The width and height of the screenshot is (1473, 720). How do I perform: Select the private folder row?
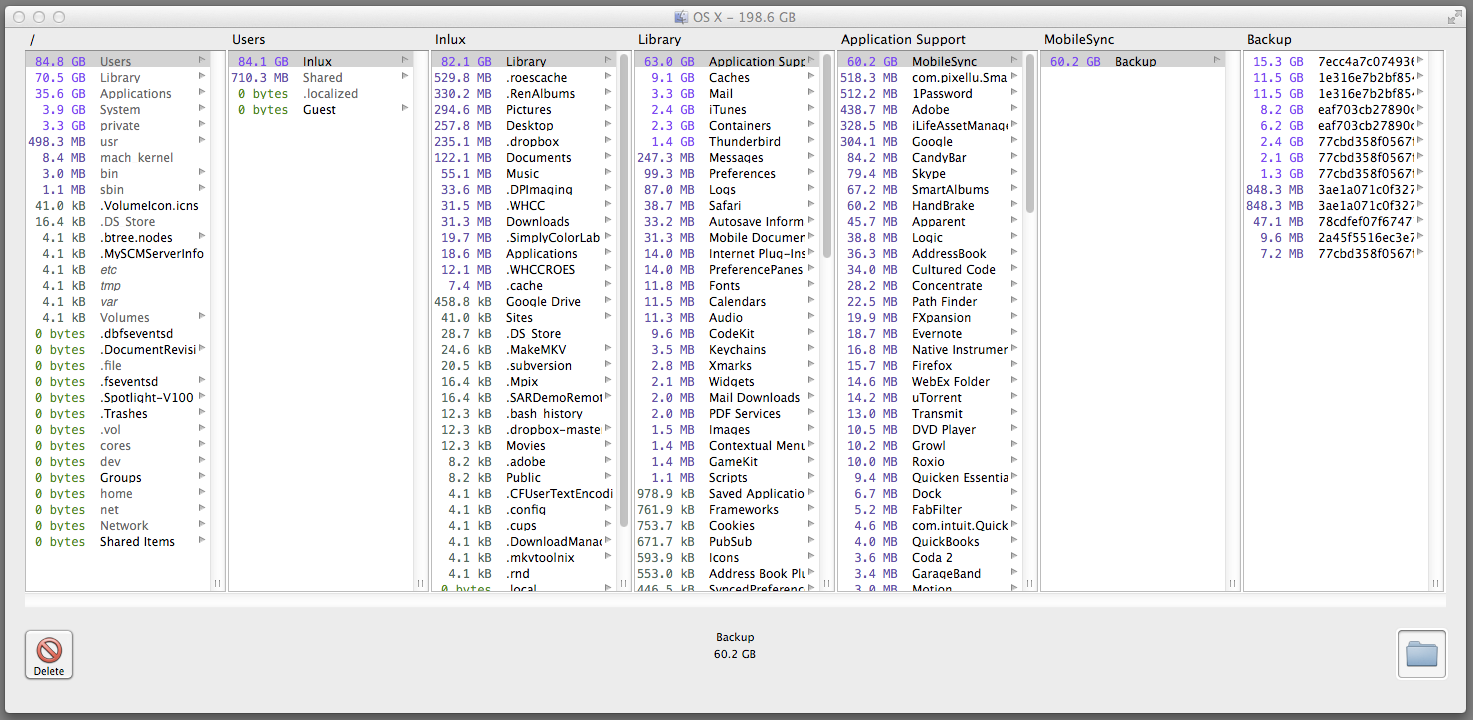118,125
